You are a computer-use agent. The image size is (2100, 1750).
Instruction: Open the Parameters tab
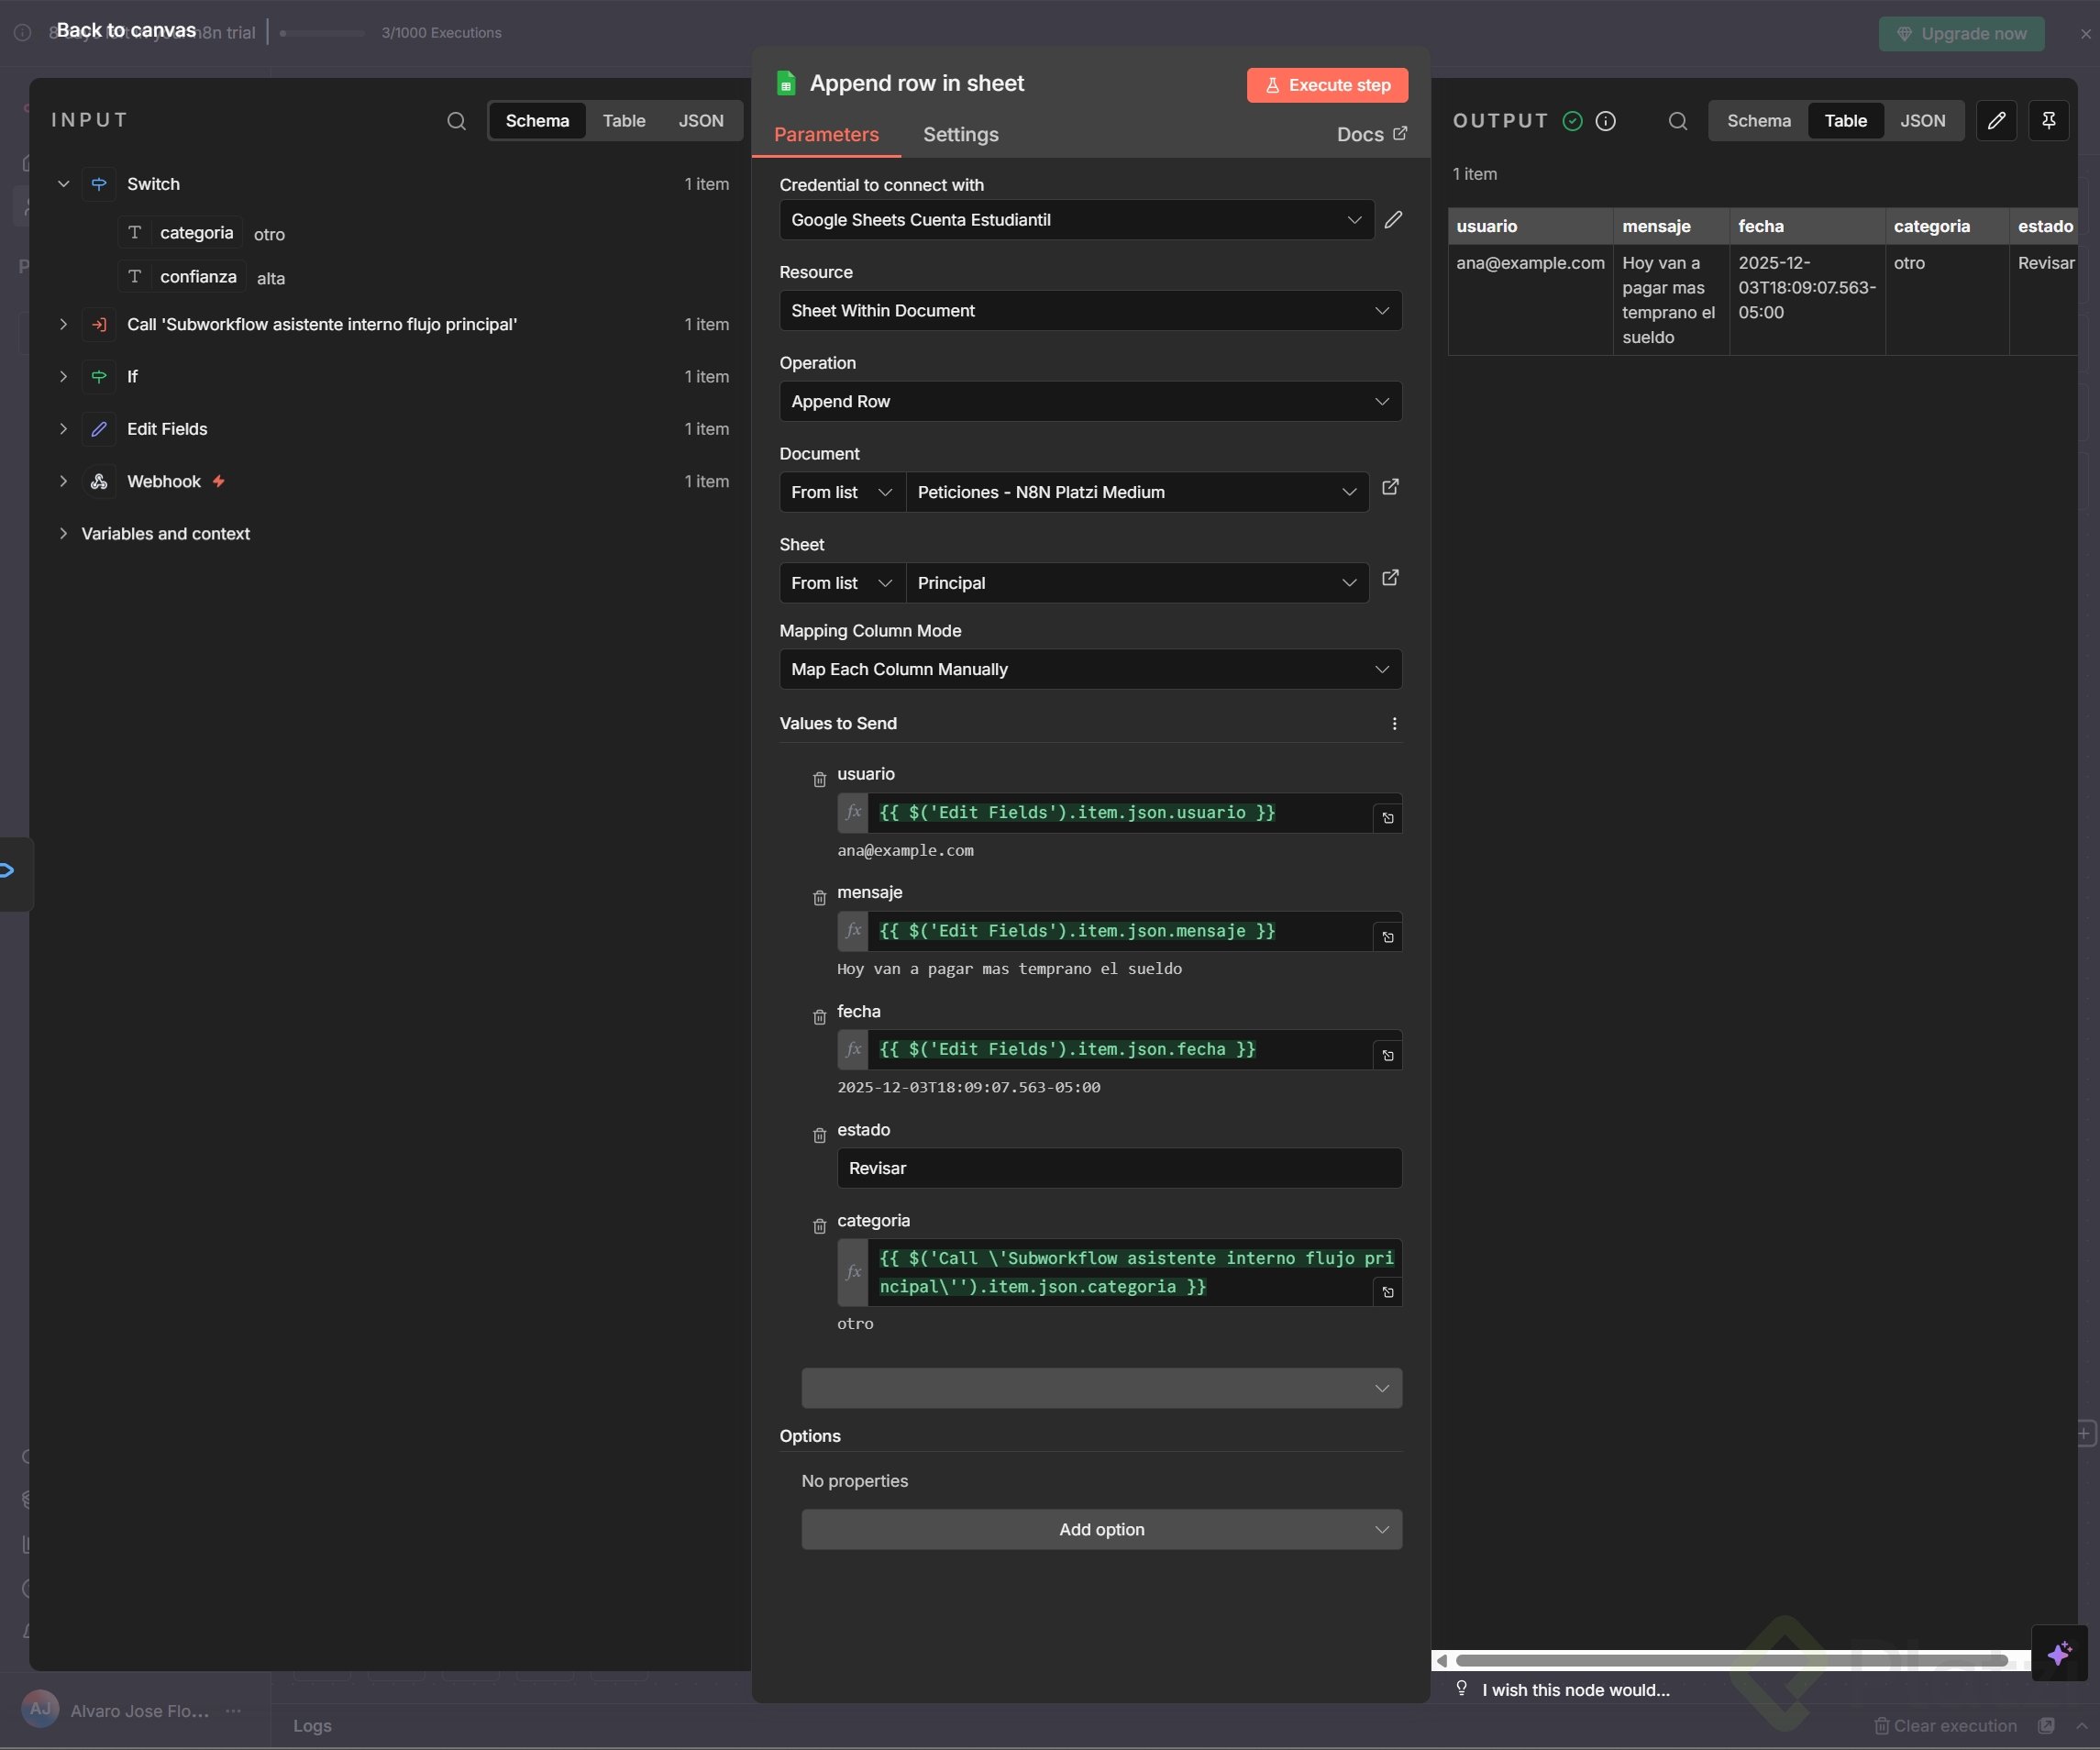point(826,135)
